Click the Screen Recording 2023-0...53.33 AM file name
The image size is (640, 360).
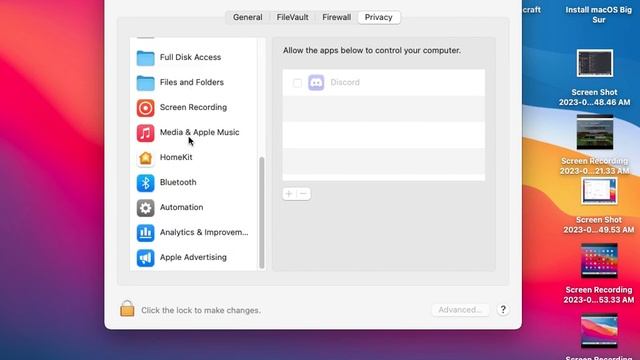point(599,295)
